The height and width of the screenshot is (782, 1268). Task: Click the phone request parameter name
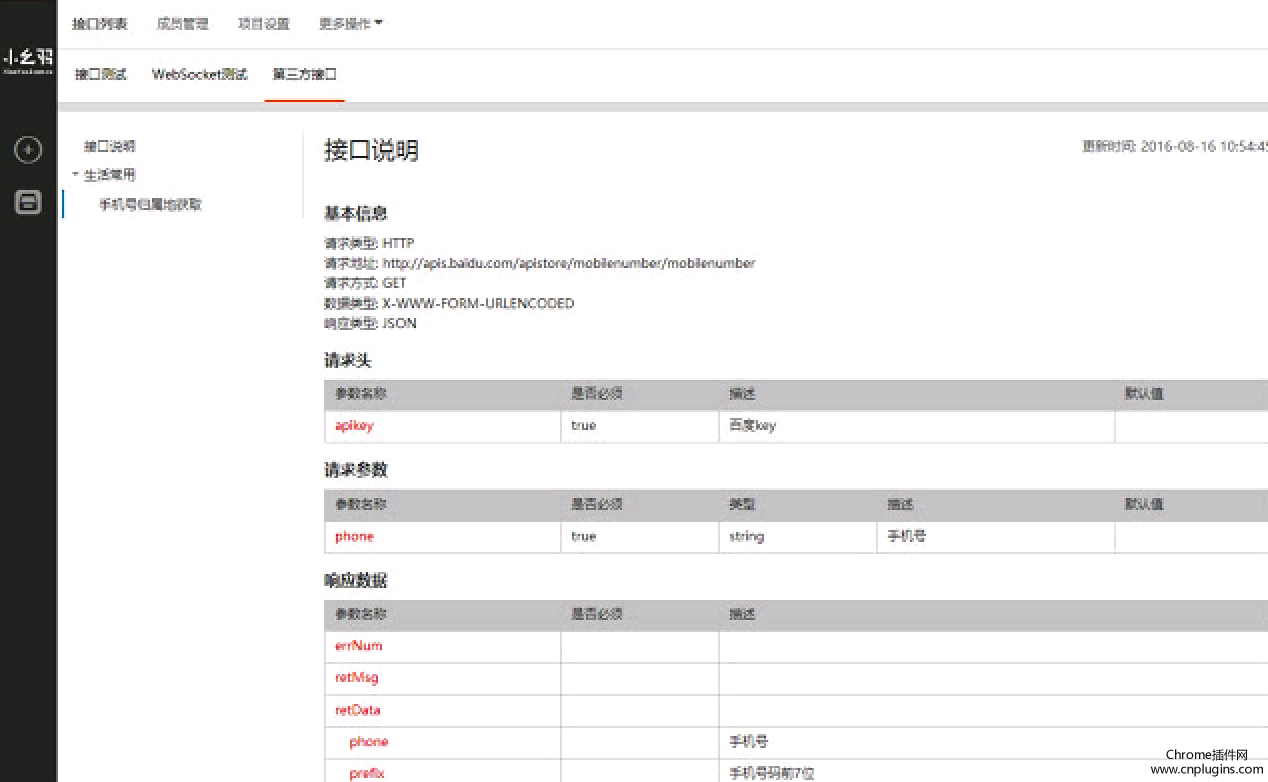(354, 536)
